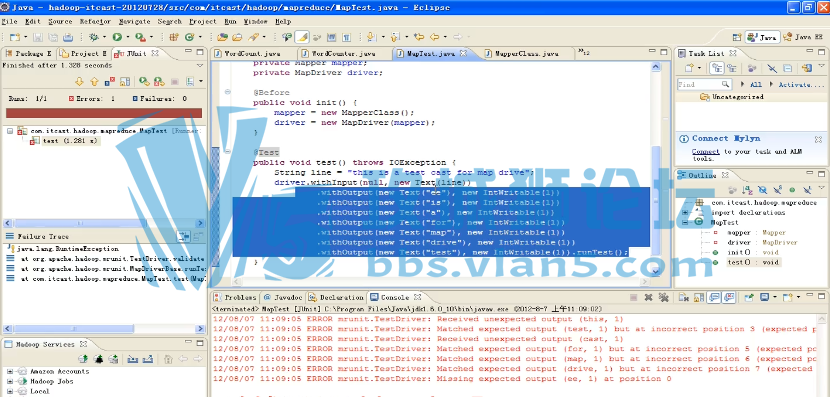Click Clear Console icon

coord(683,297)
